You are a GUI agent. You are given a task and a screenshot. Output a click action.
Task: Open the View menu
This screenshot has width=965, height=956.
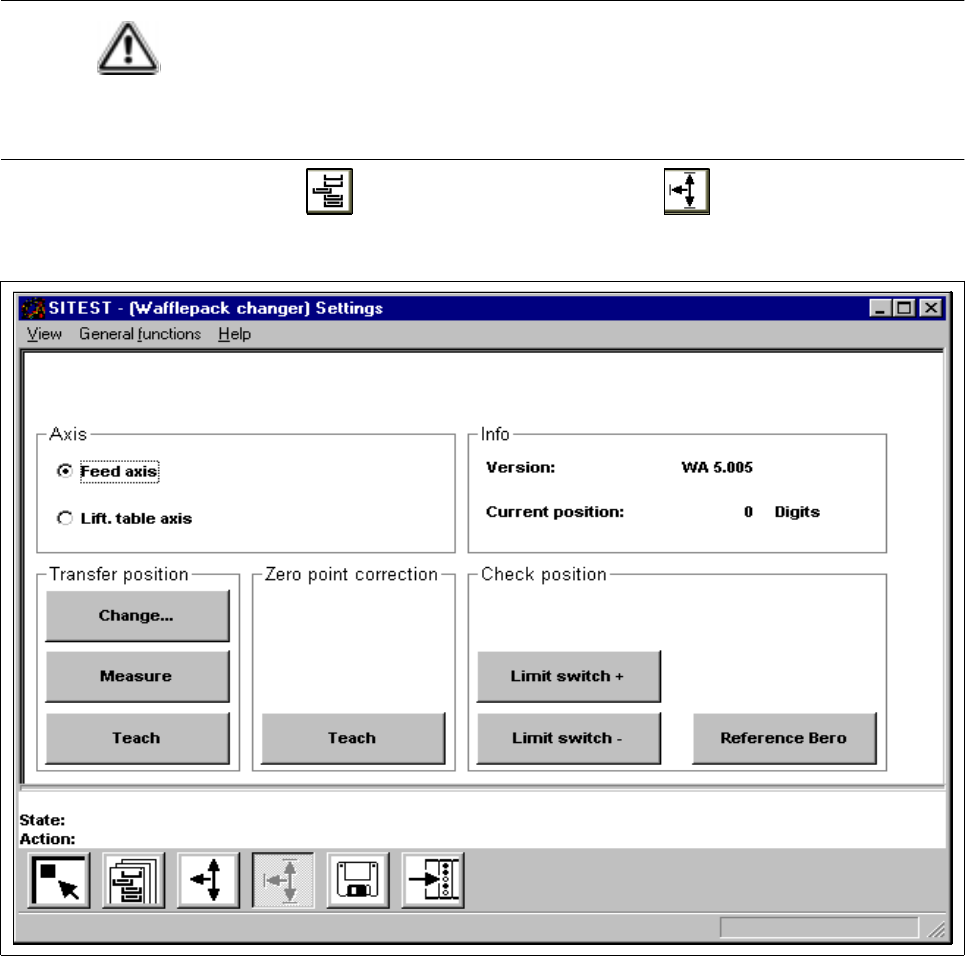pyautogui.click(x=44, y=334)
